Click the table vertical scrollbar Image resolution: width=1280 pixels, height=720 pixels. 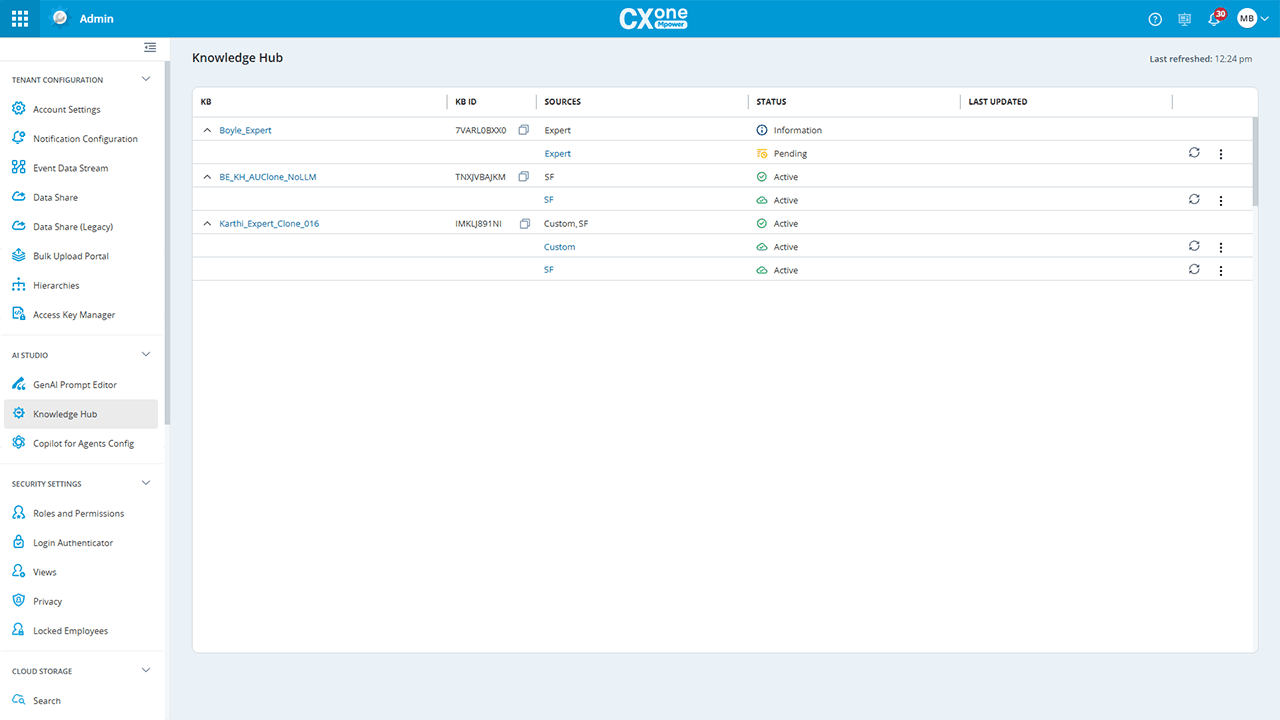click(1255, 160)
